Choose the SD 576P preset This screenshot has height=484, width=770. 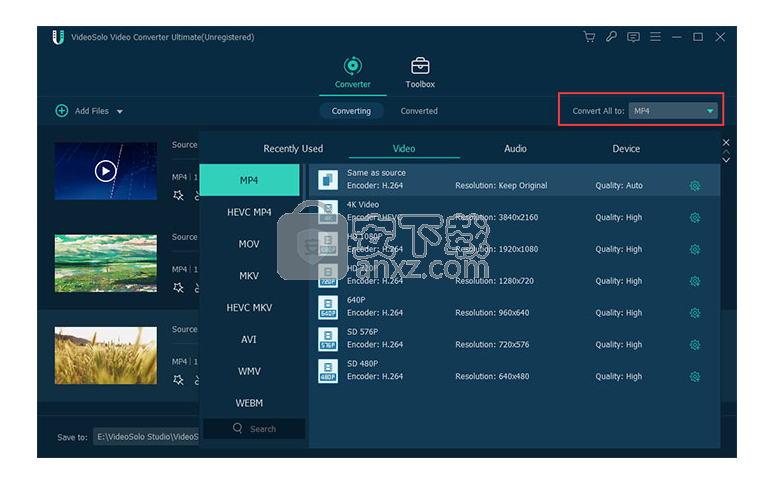click(x=515, y=339)
